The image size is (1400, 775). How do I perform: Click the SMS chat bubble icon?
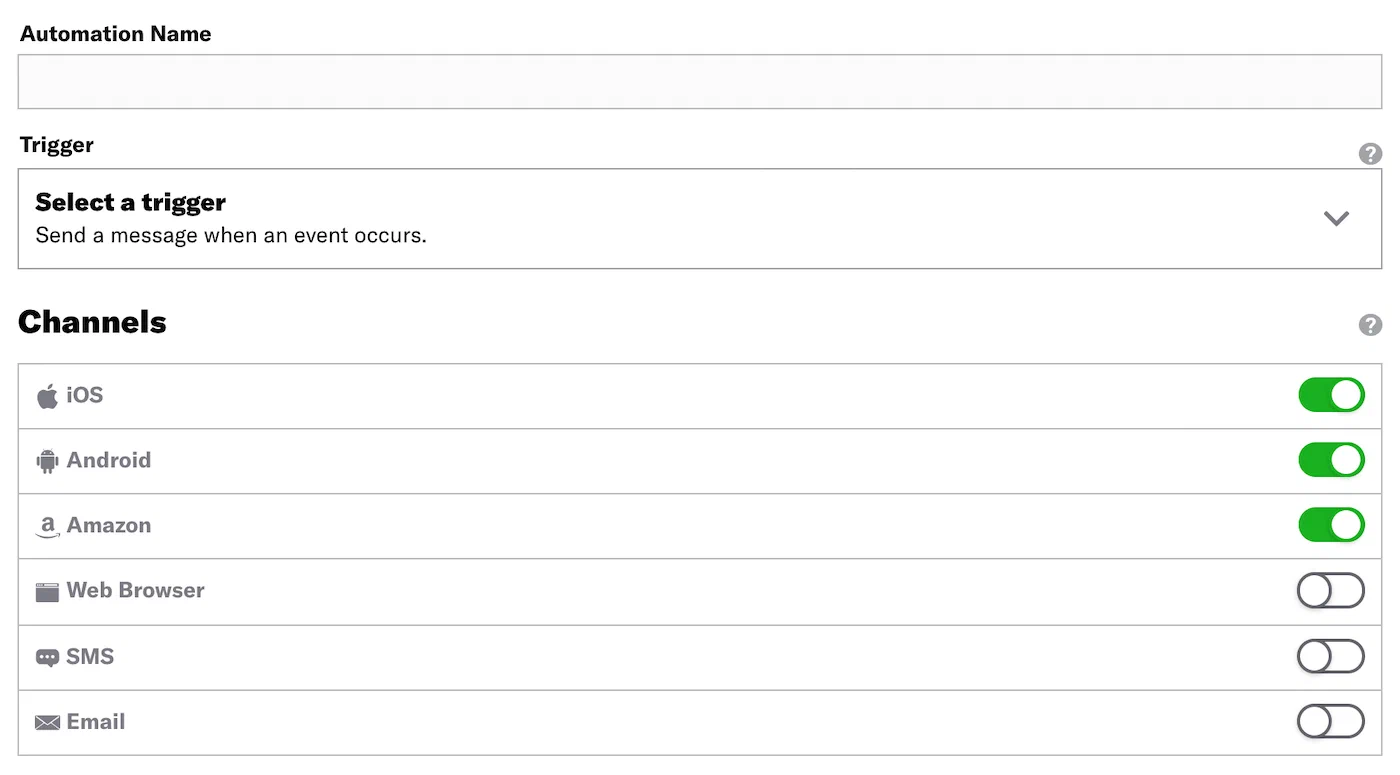click(46, 656)
